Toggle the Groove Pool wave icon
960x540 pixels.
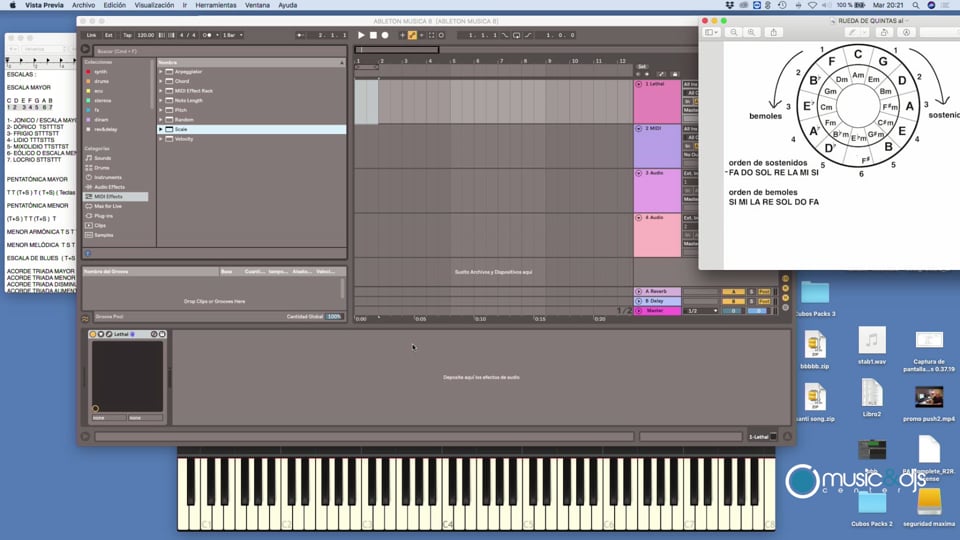(x=85, y=318)
